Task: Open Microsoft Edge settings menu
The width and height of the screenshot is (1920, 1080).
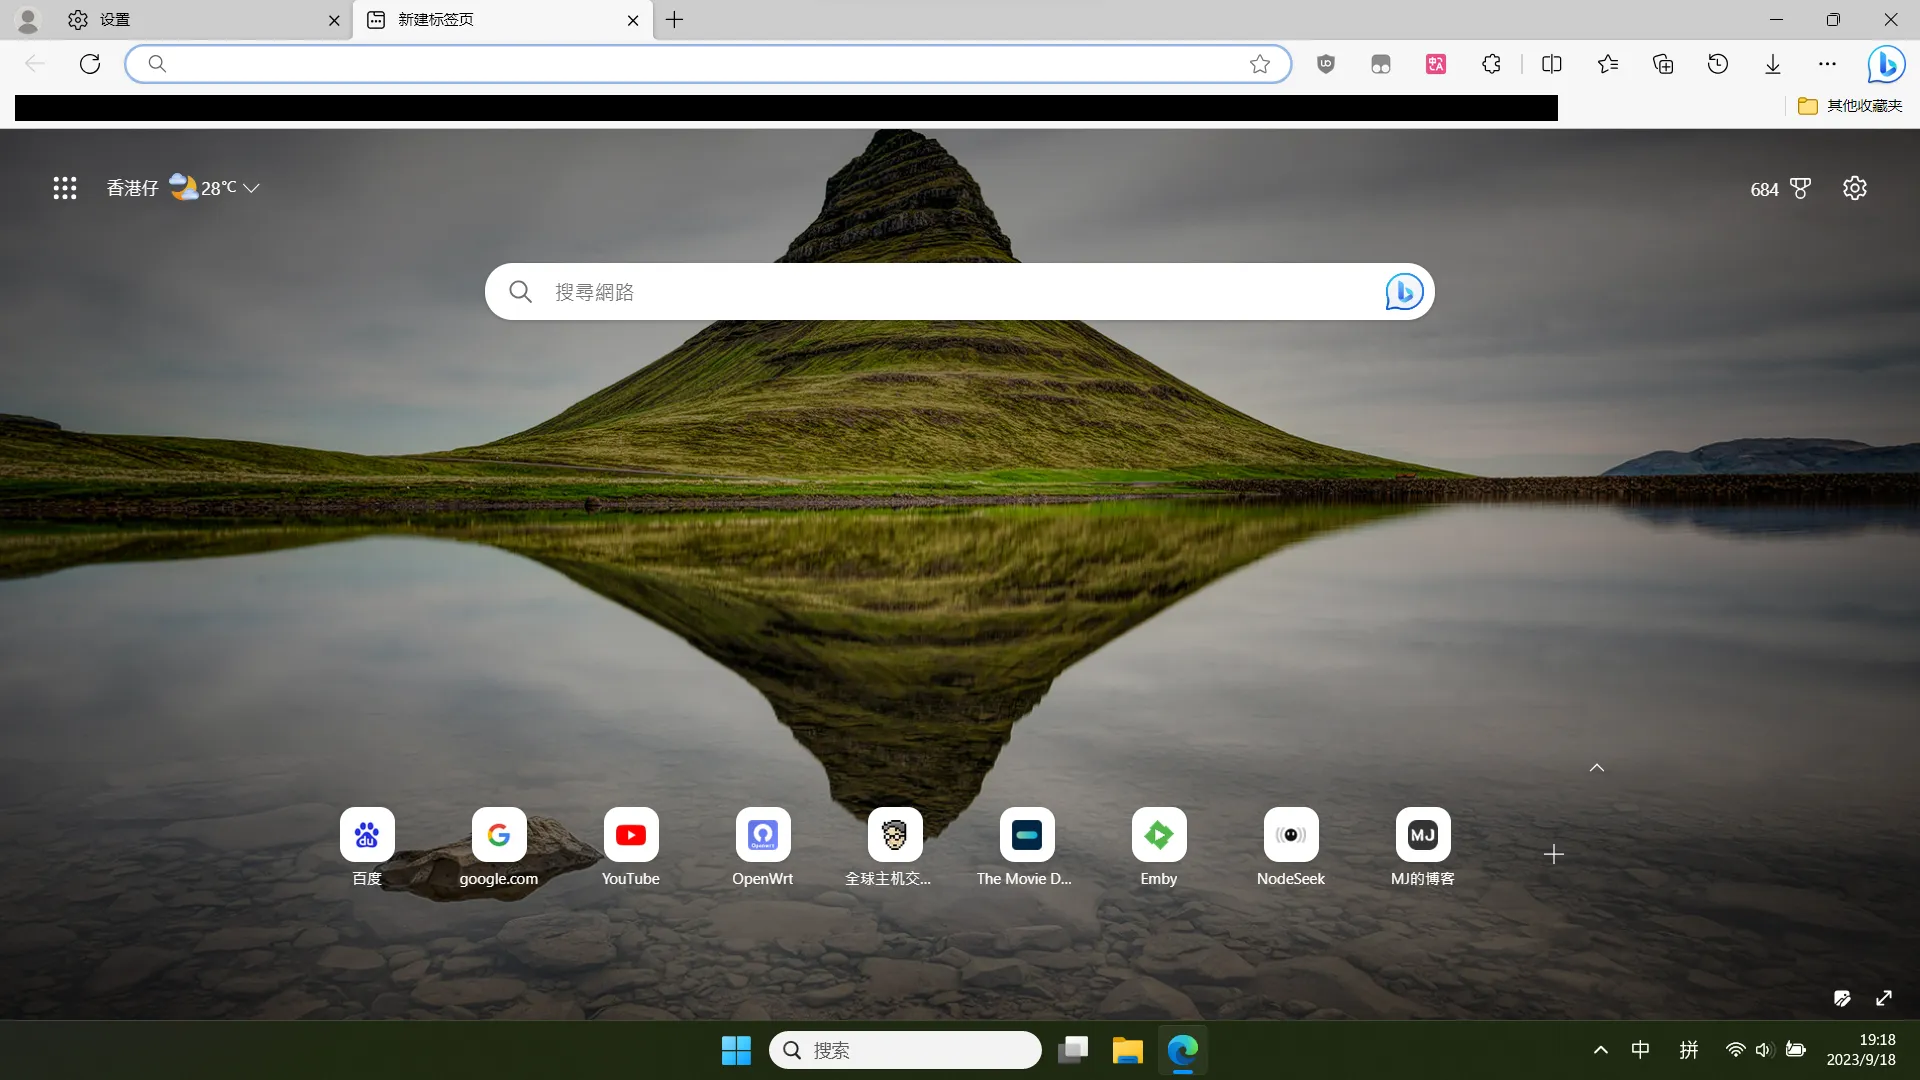Action: click(1828, 63)
